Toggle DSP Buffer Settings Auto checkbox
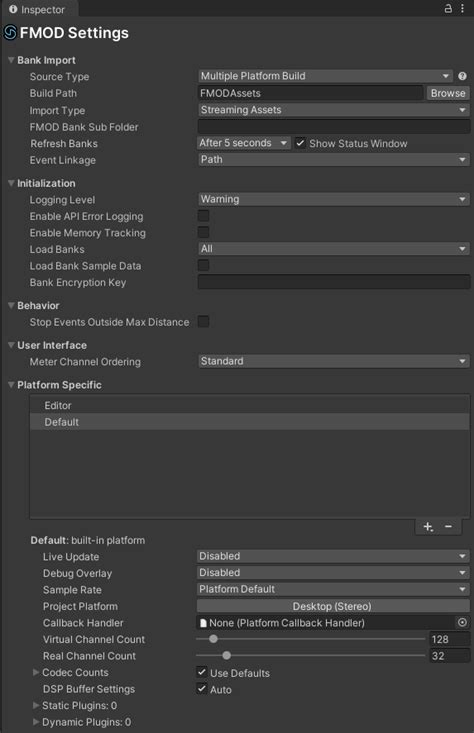 point(202,689)
